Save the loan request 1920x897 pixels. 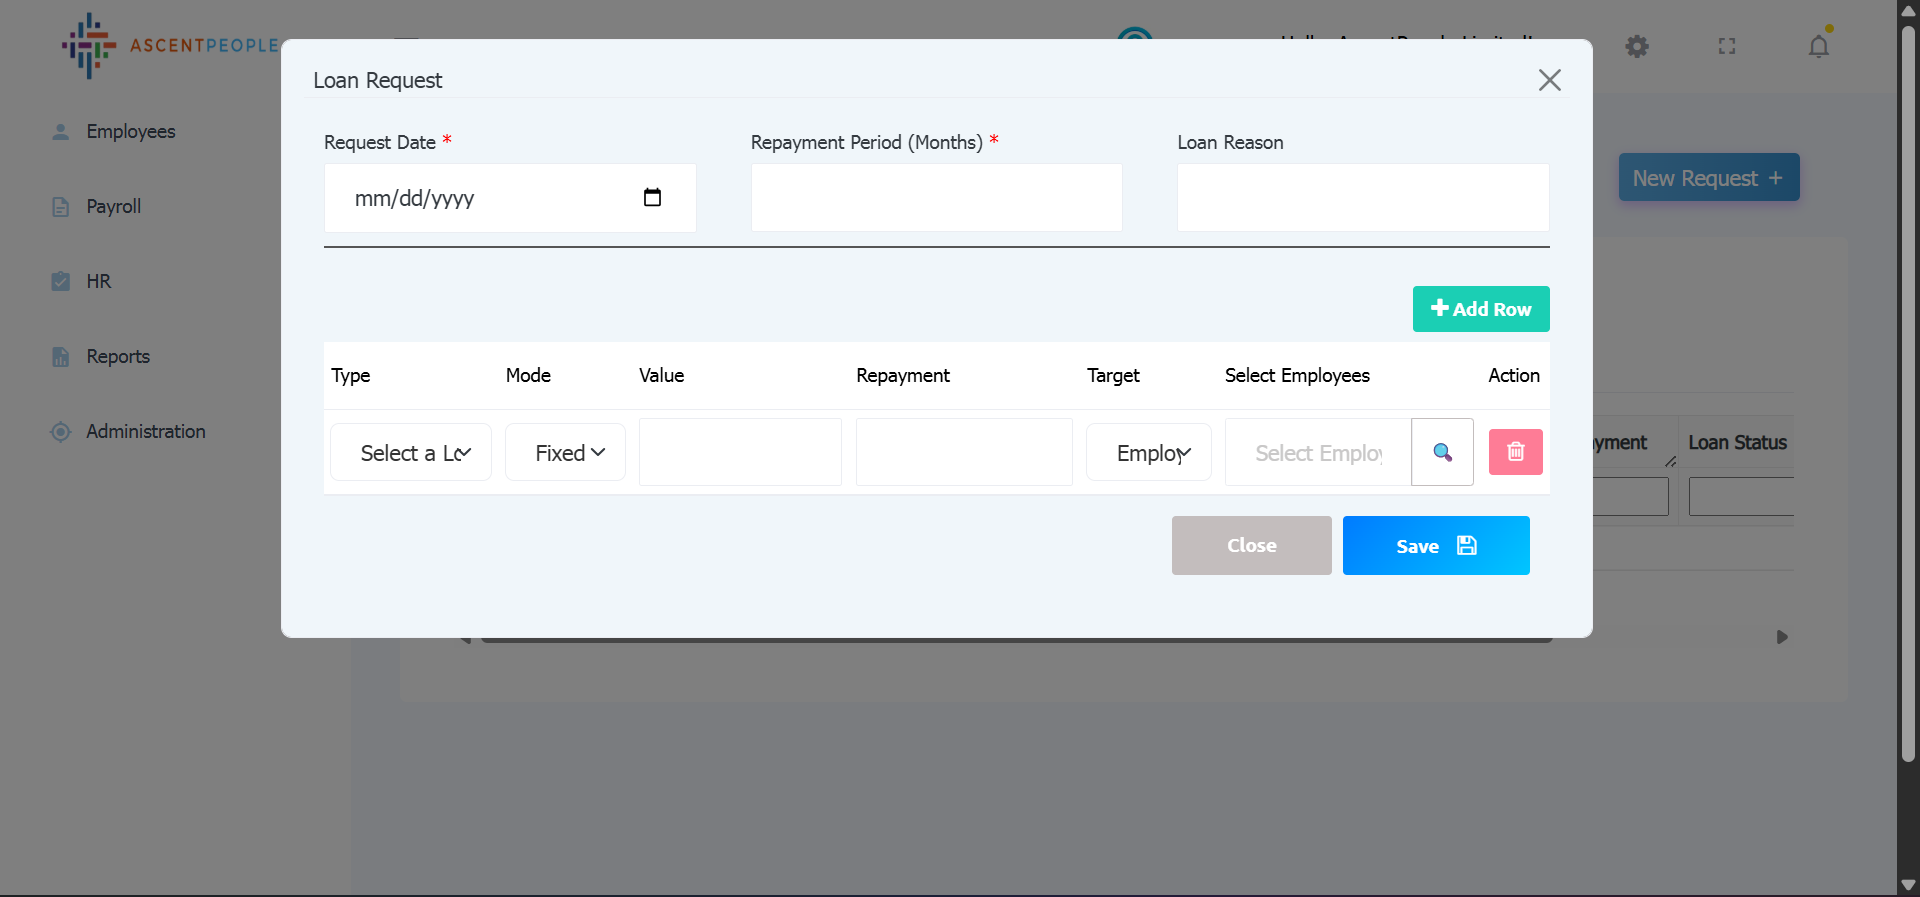(1435, 546)
